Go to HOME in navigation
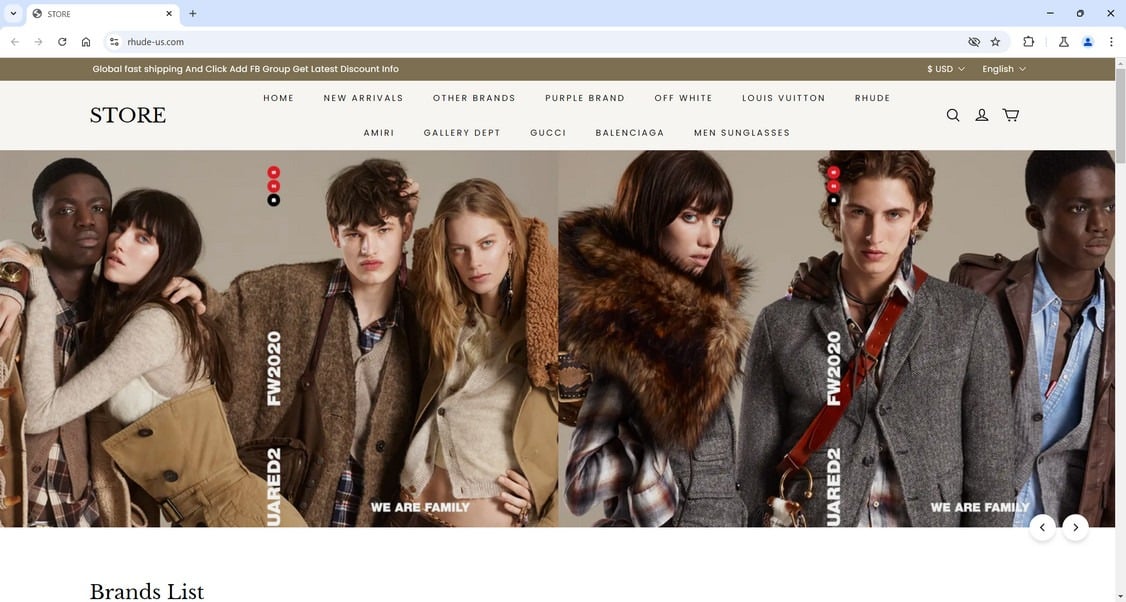 [x=279, y=98]
